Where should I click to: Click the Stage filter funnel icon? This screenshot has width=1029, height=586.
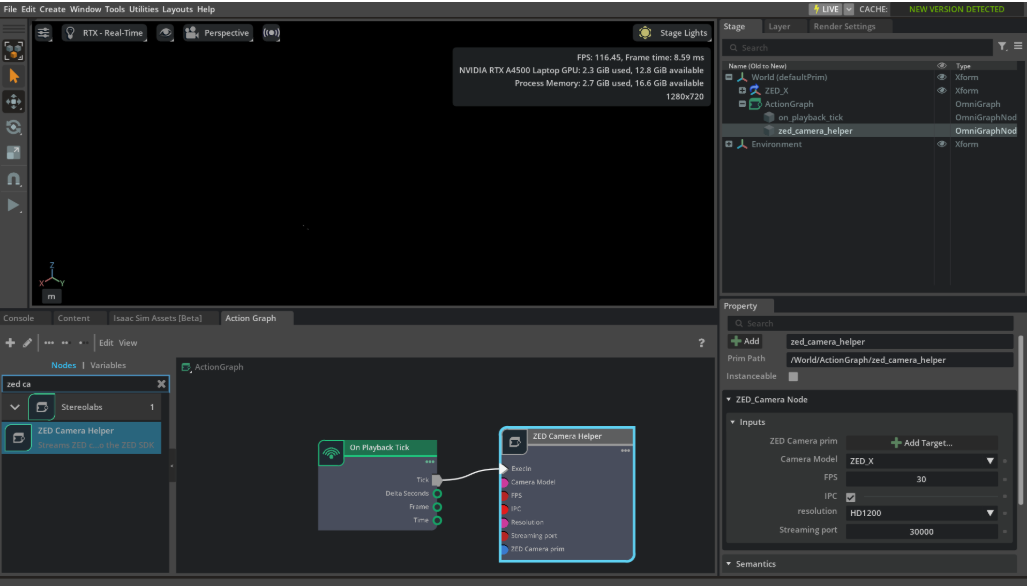pyautogui.click(x=1002, y=47)
